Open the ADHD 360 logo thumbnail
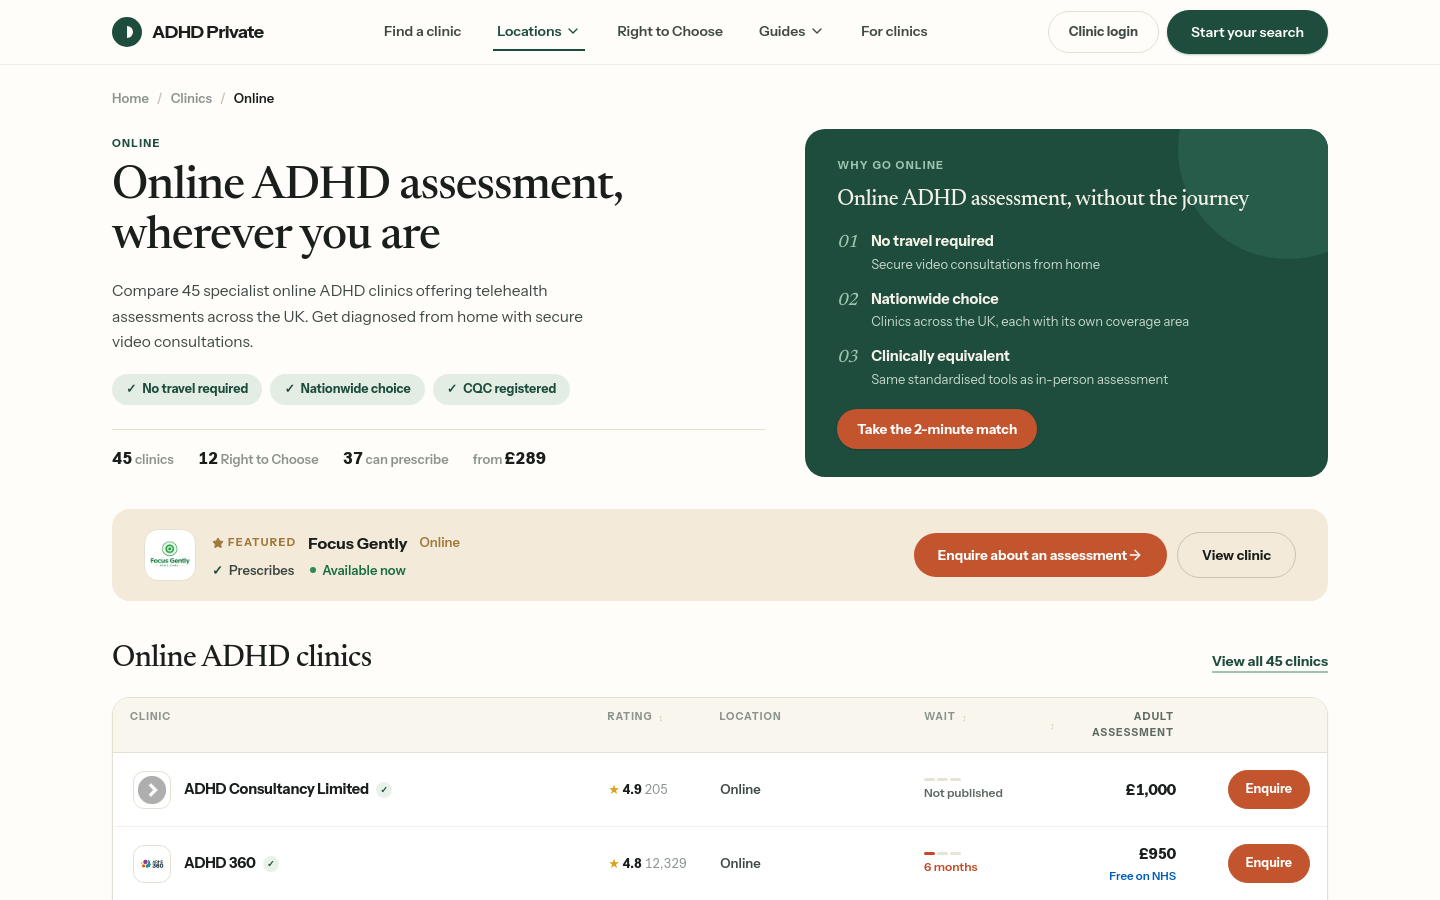This screenshot has width=1440, height=900. click(x=152, y=864)
